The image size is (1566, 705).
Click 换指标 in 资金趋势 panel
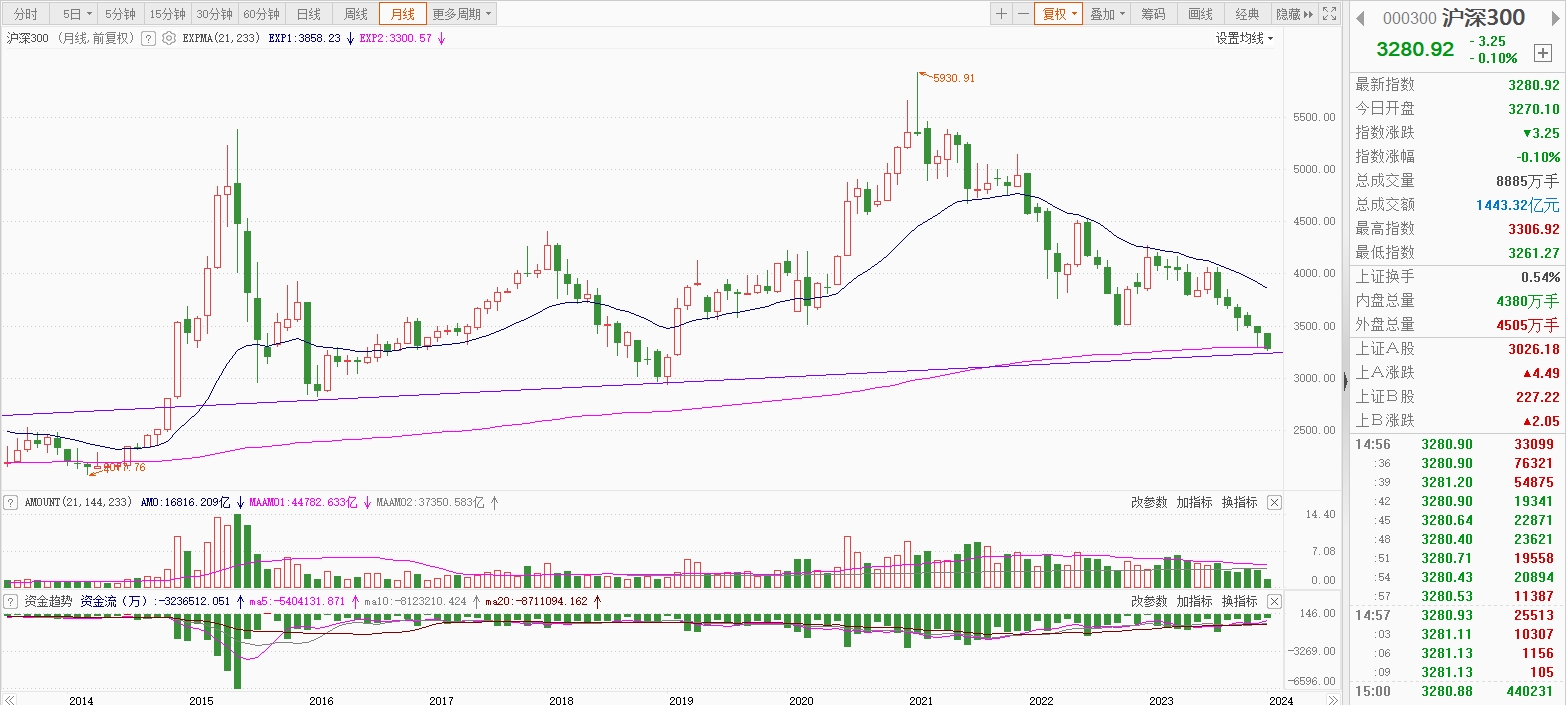point(1239,601)
